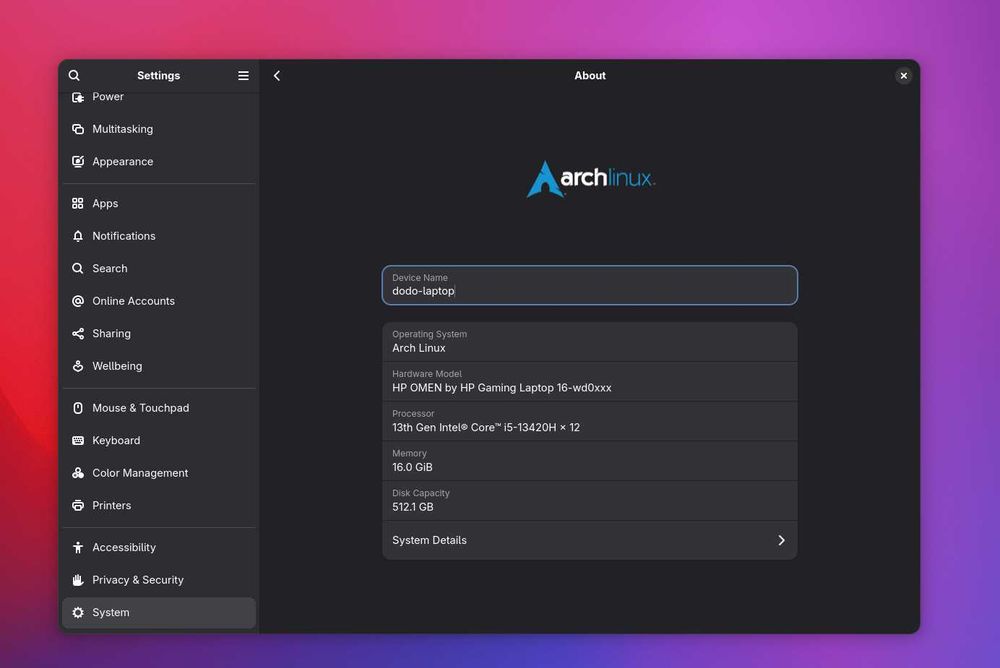Select the Sharing label in sidebar
The width and height of the screenshot is (1000, 668).
112,334
